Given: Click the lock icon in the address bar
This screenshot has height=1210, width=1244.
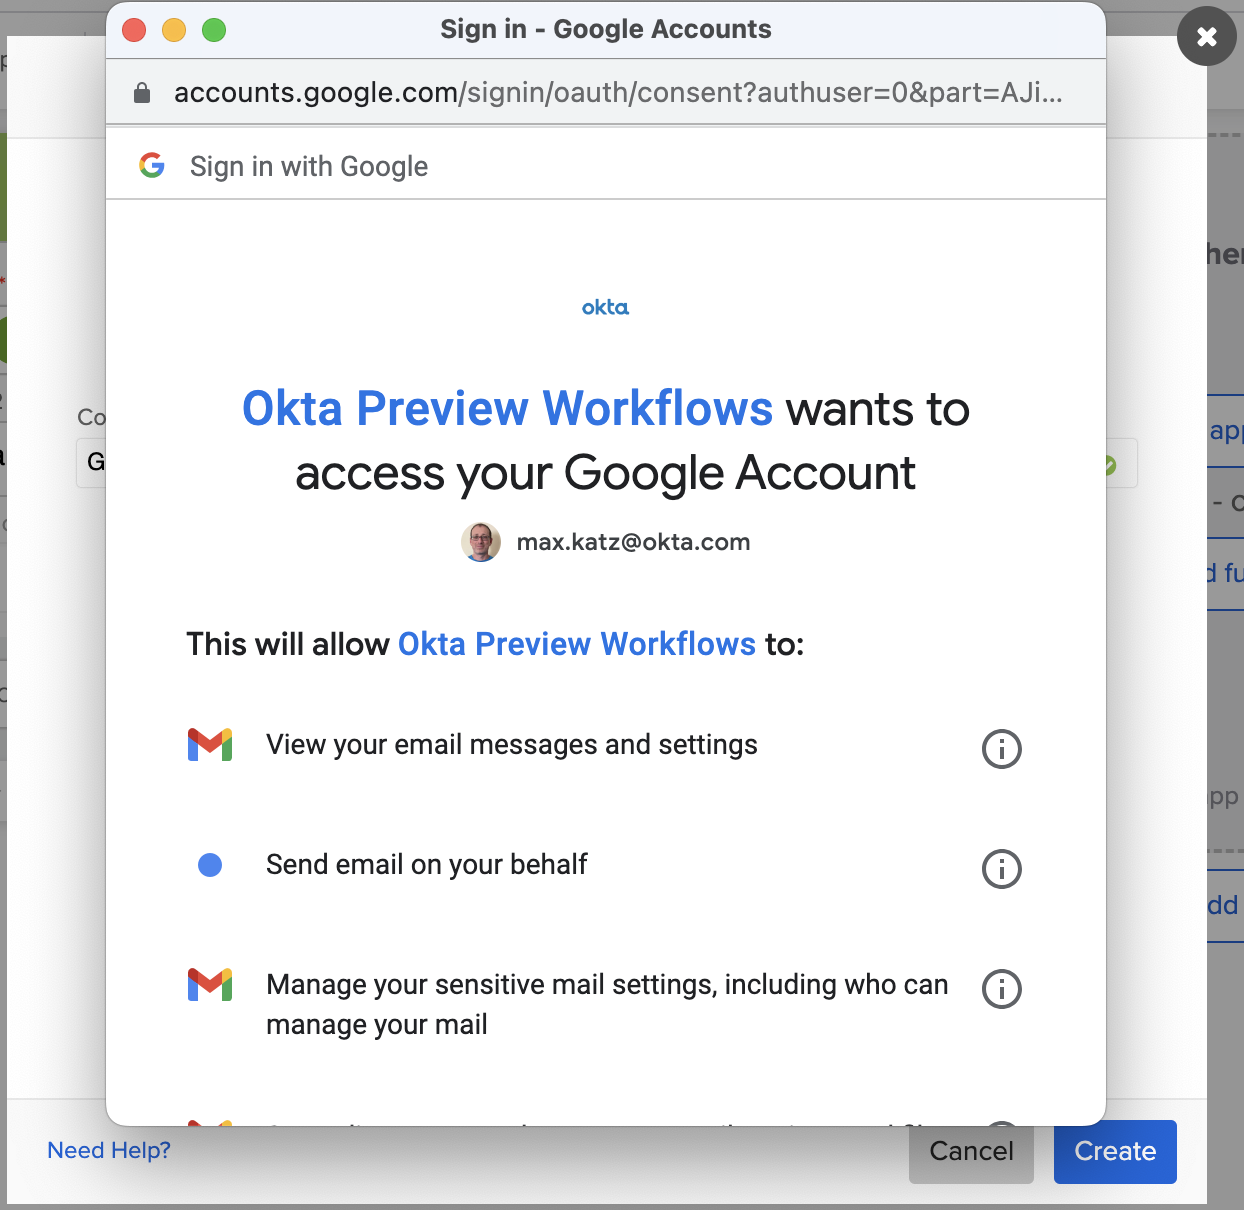Looking at the screenshot, I should click(x=142, y=93).
